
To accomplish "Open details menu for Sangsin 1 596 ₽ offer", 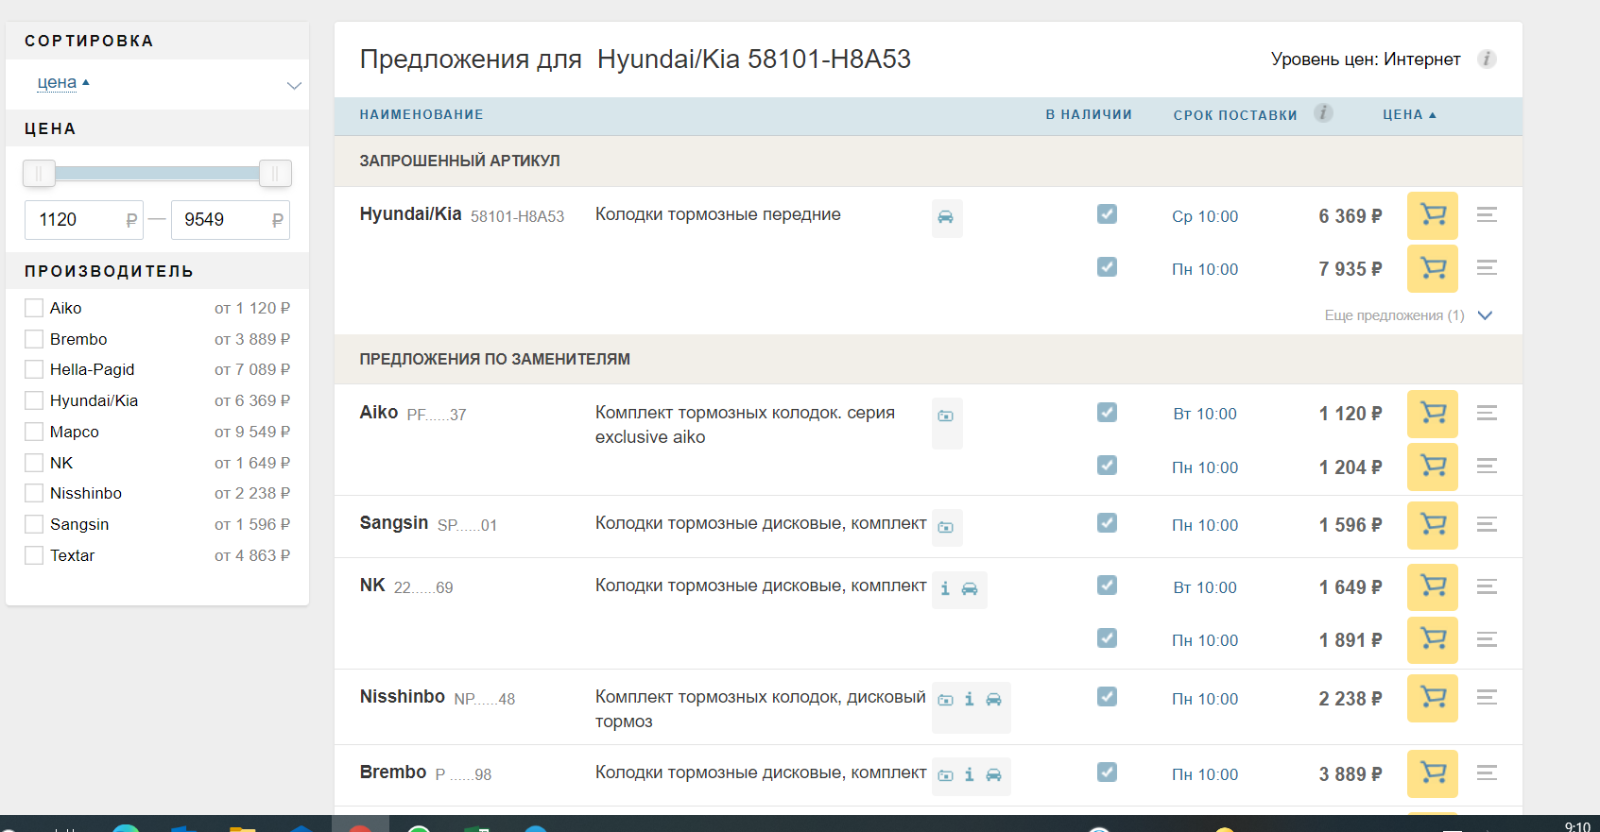I will pos(1487,524).
